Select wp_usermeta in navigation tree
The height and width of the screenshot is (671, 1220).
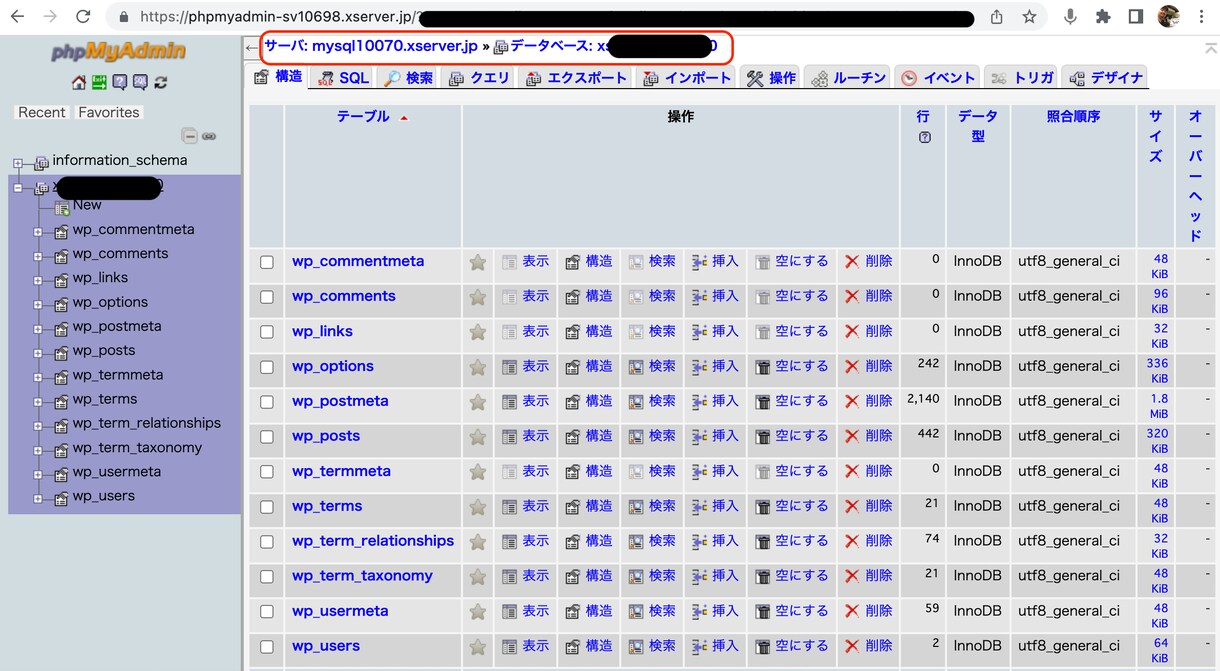(x=116, y=472)
